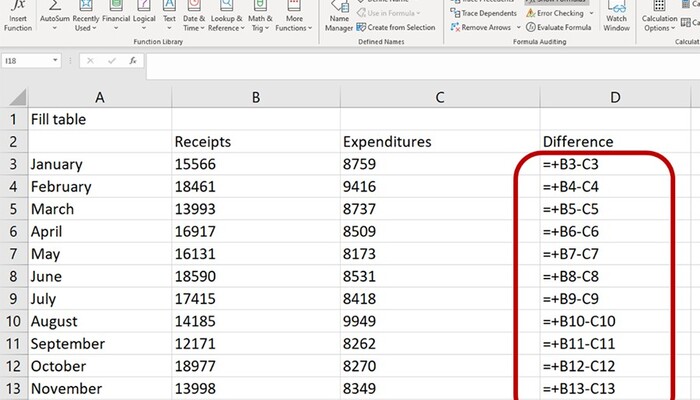This screenshot has height=400, width=700.
Task: Open the Date & Time functions menu
Action: tap(194, 17)
